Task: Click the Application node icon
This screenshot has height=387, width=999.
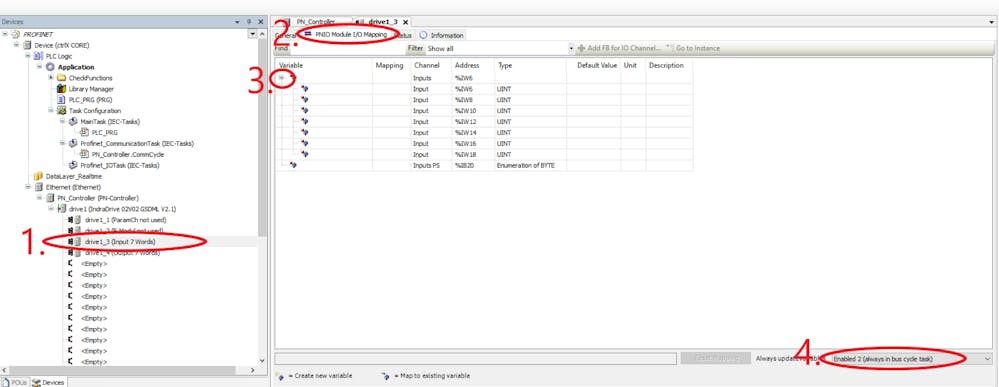Action: 50,67
